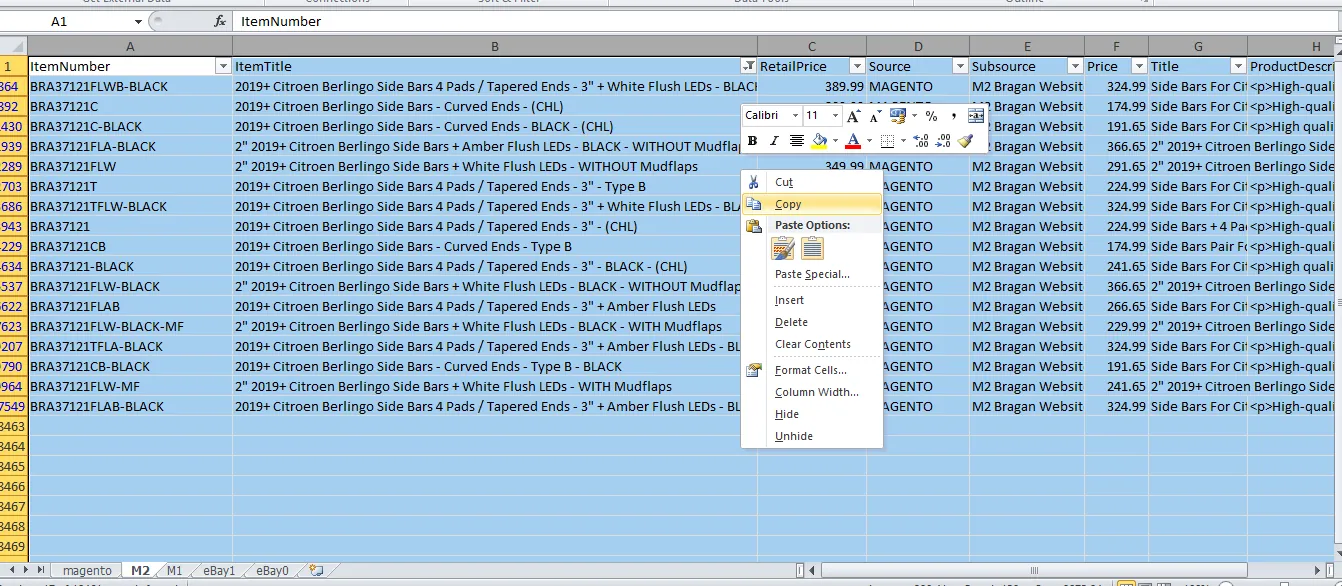1342x586 pixels.
Task: Choose Copy from the context menu
Action: (x=812, y=204)
